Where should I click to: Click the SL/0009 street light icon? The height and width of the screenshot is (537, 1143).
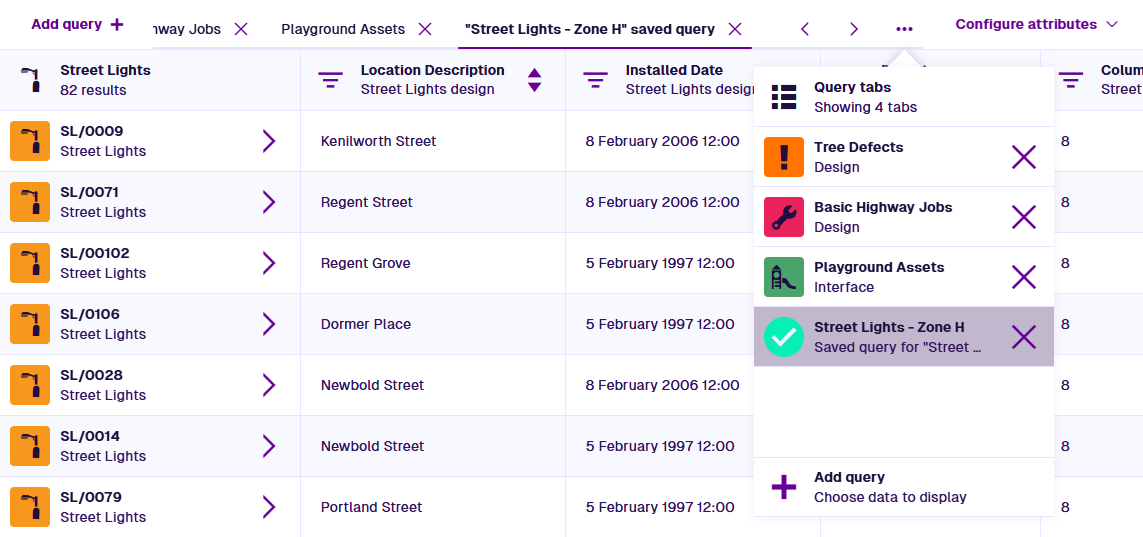pyautogui.click(x=30, y=141)
